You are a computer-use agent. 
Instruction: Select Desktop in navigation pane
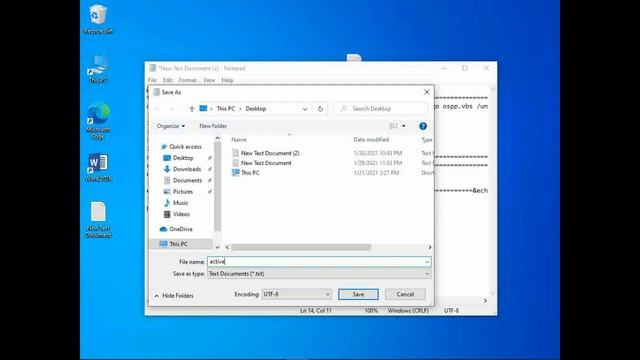178,158
